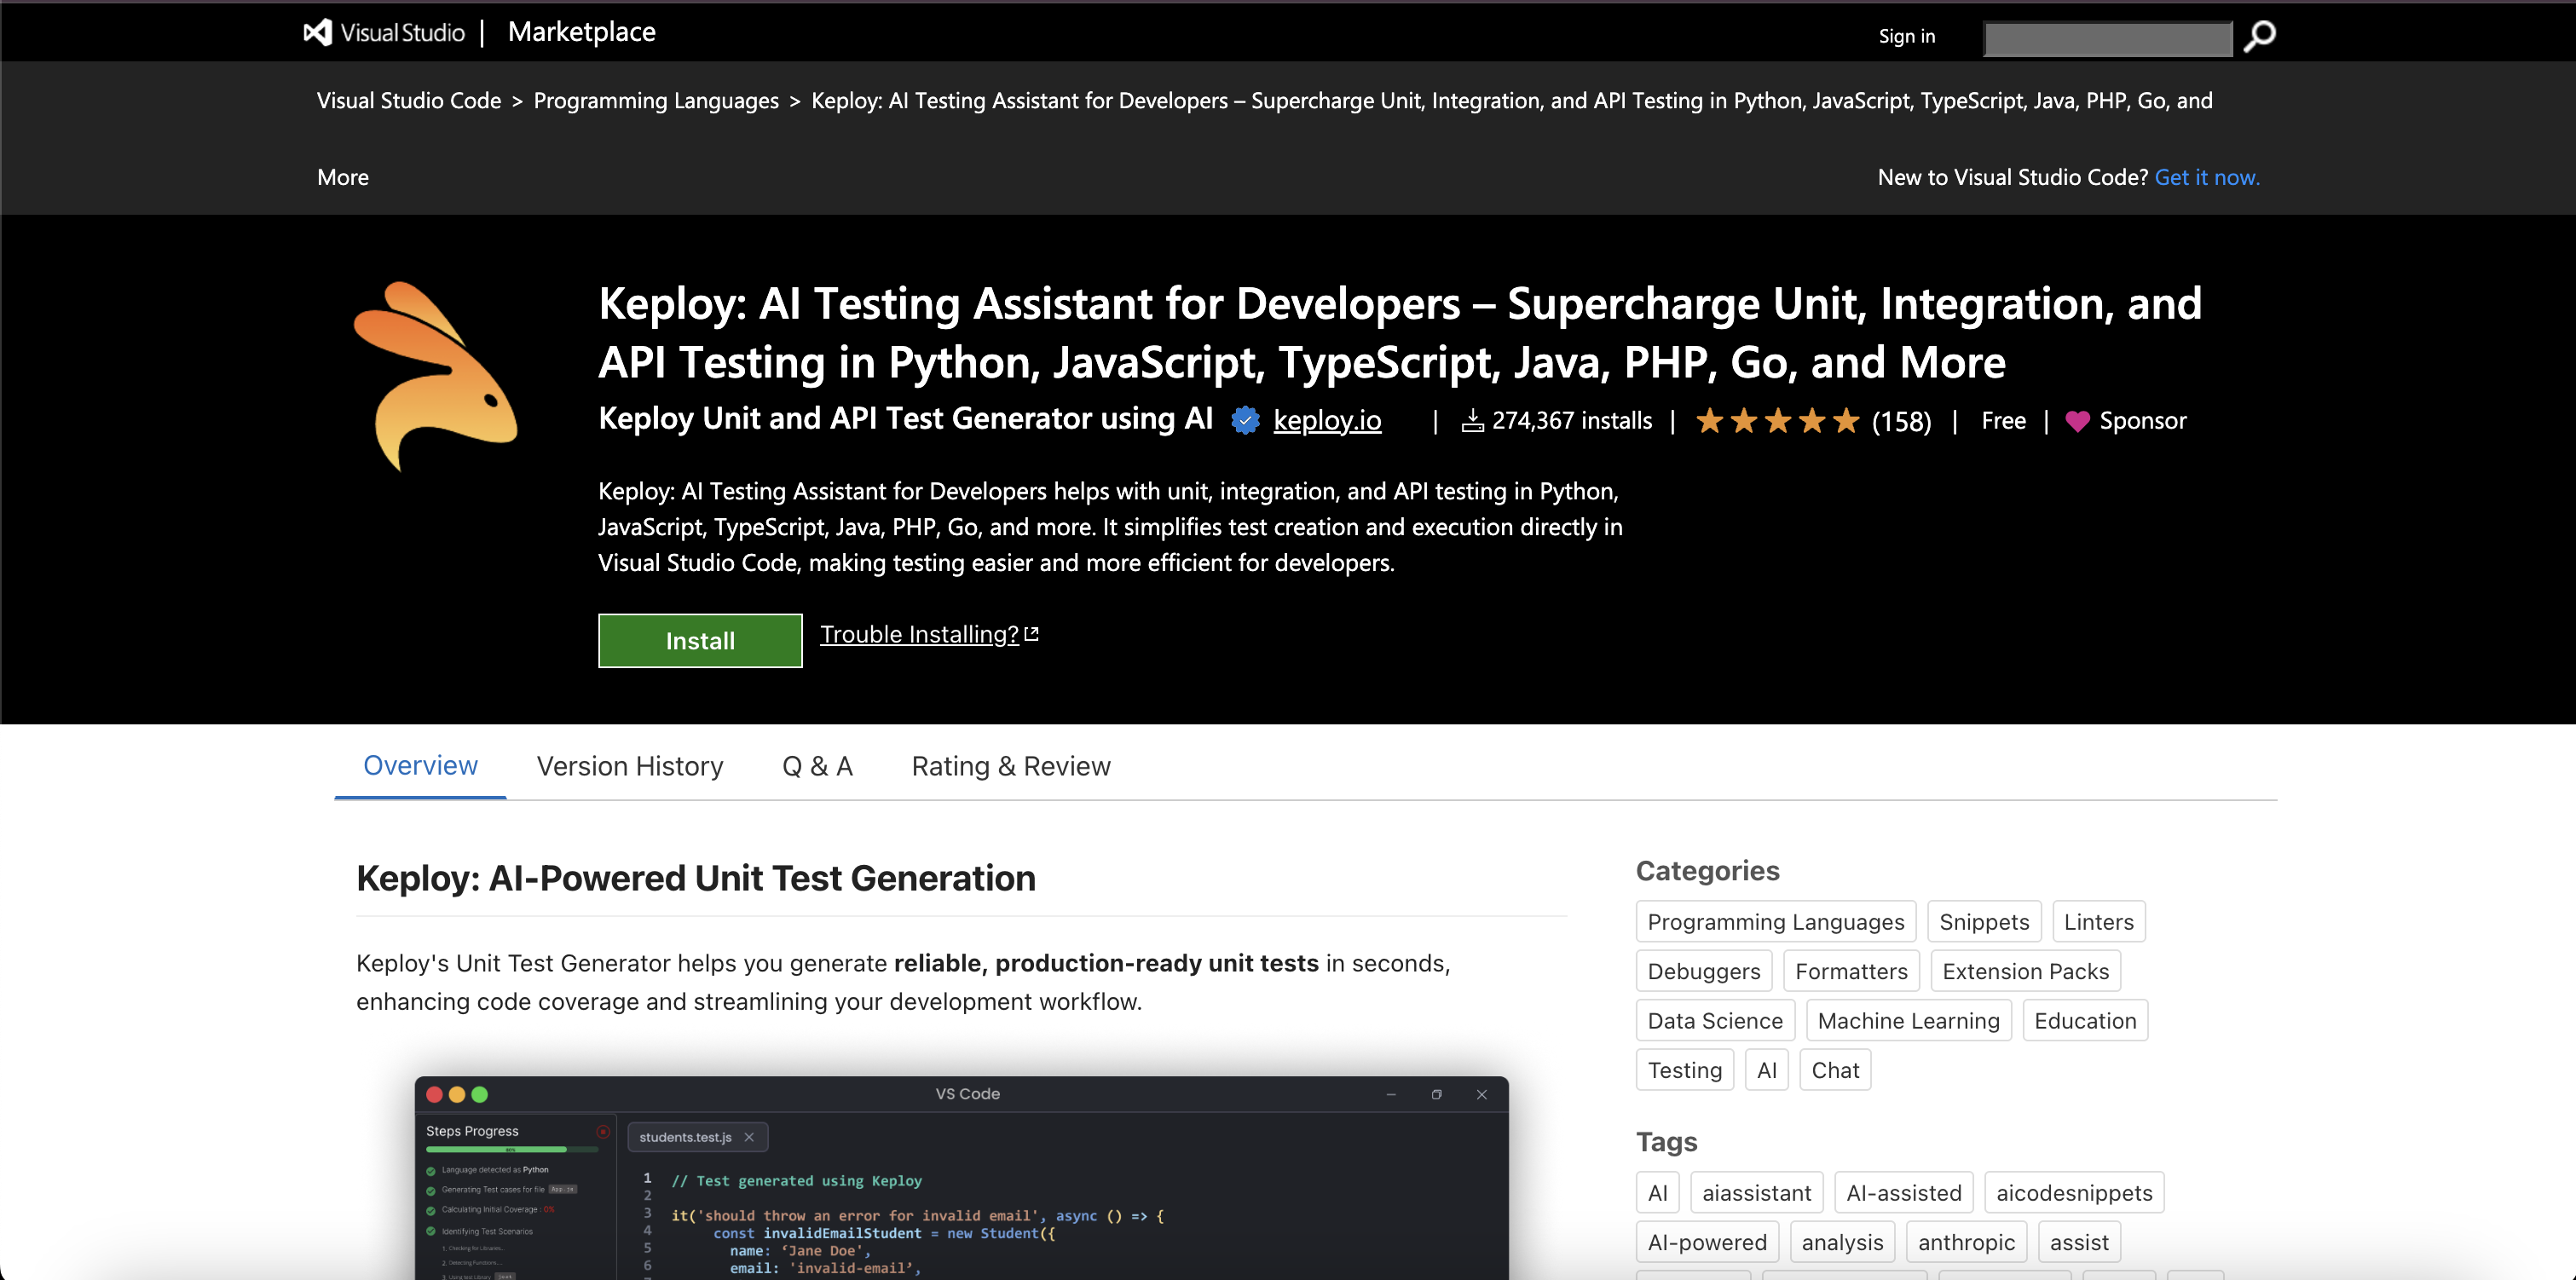Click the Visual Studio logo icon
2576x1280 pixels.
click(318, 33)
